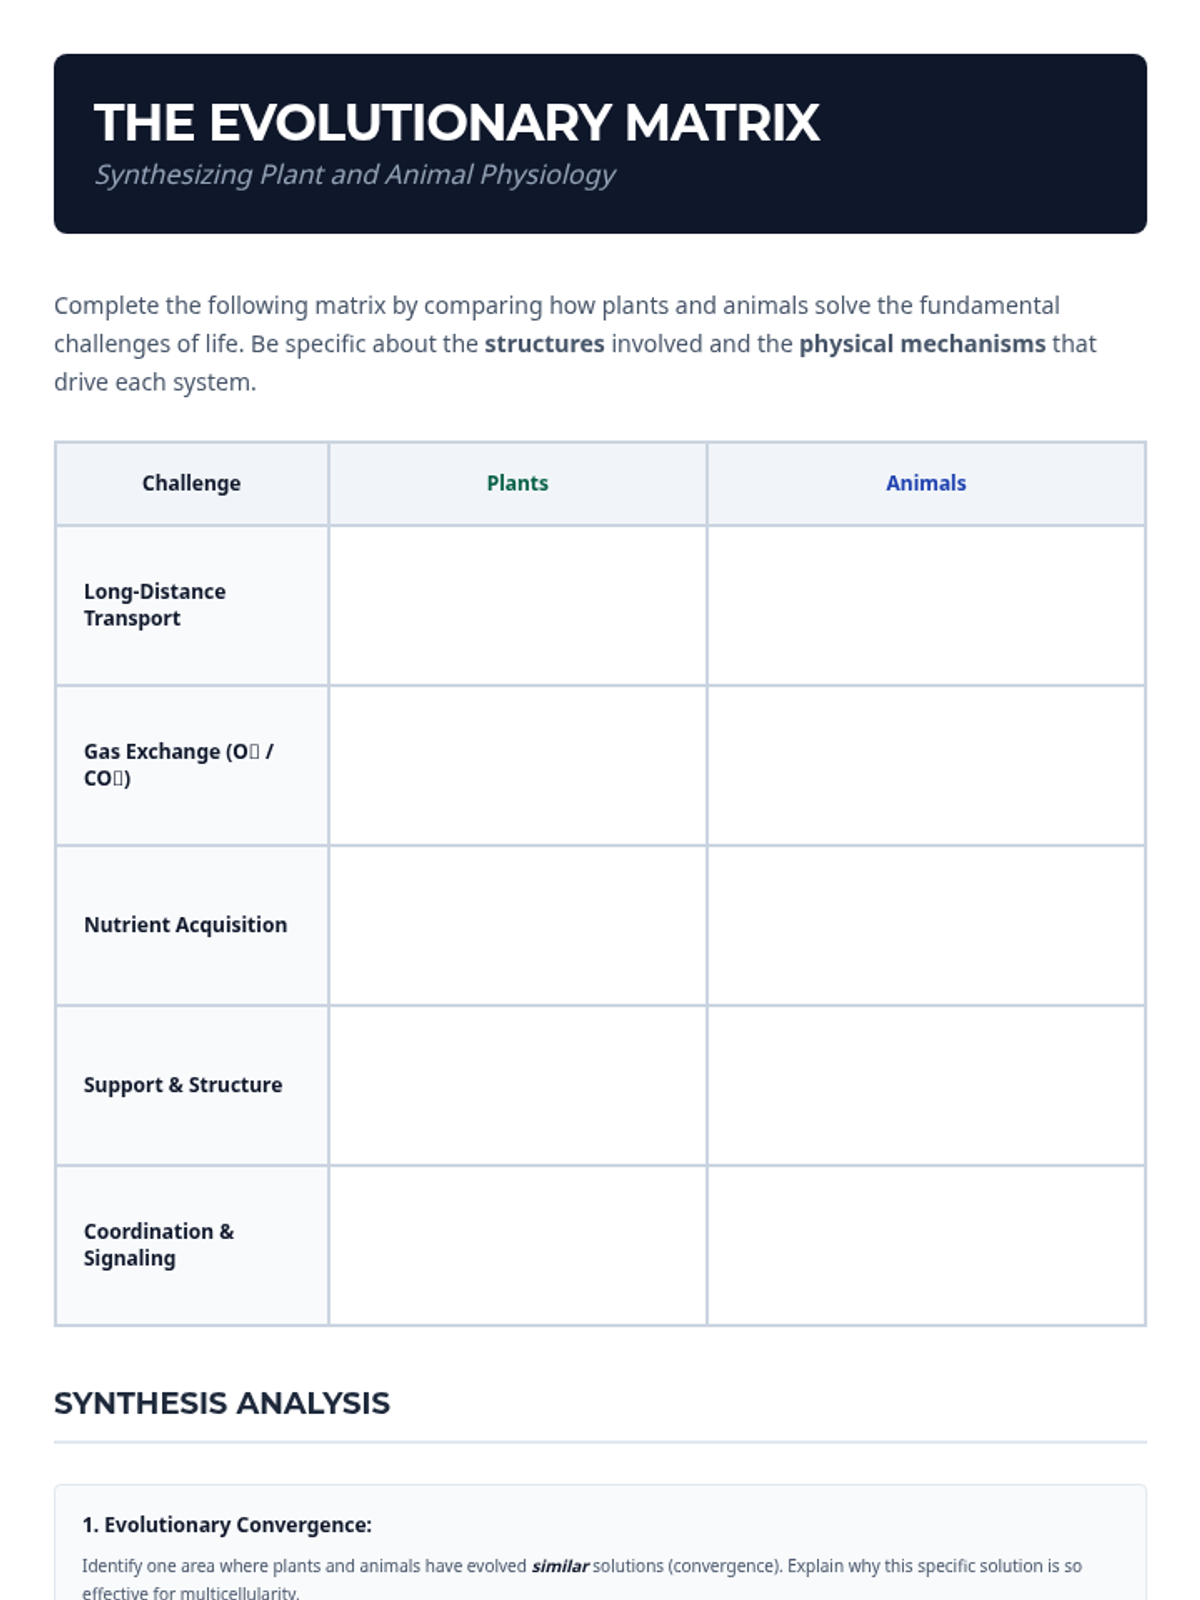Viewport: 1200px width, 1600px height.
Task: Click the Support & Structure row label
Action: tap(183, 1085)
